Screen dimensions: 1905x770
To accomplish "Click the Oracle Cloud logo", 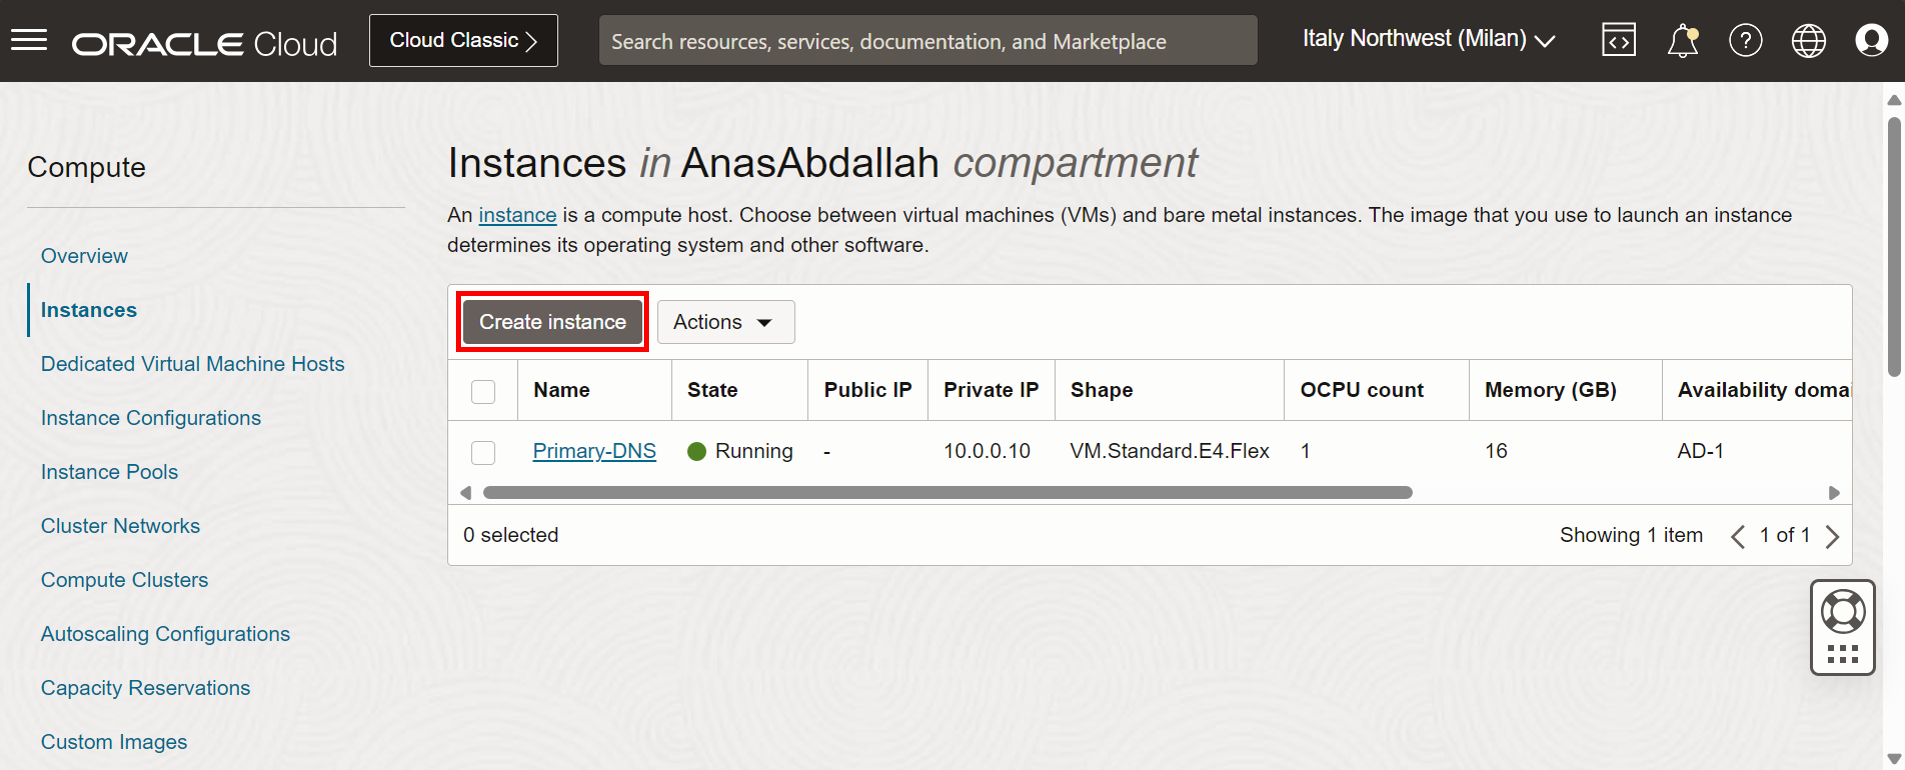I will [x=204, y=43].
